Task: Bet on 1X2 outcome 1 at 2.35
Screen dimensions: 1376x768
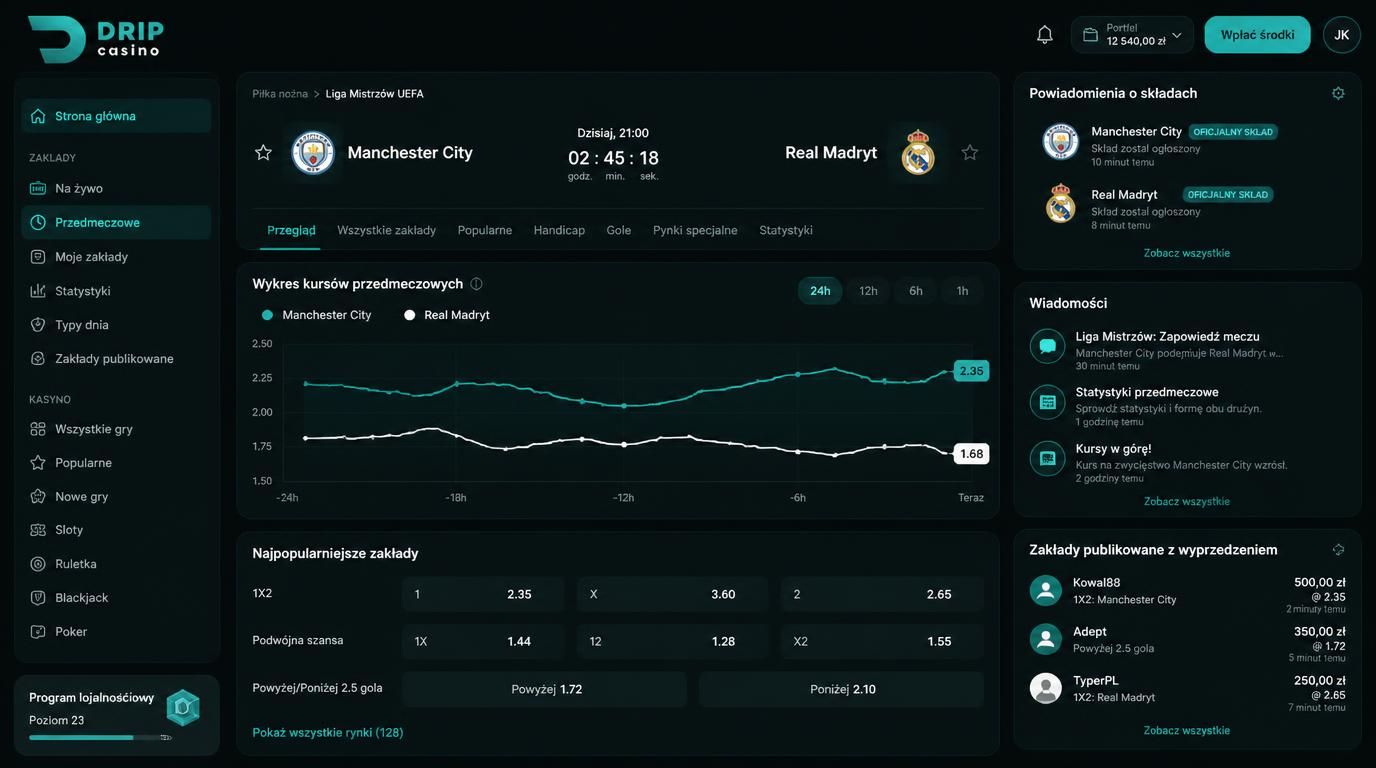Action: click(483, 594)
